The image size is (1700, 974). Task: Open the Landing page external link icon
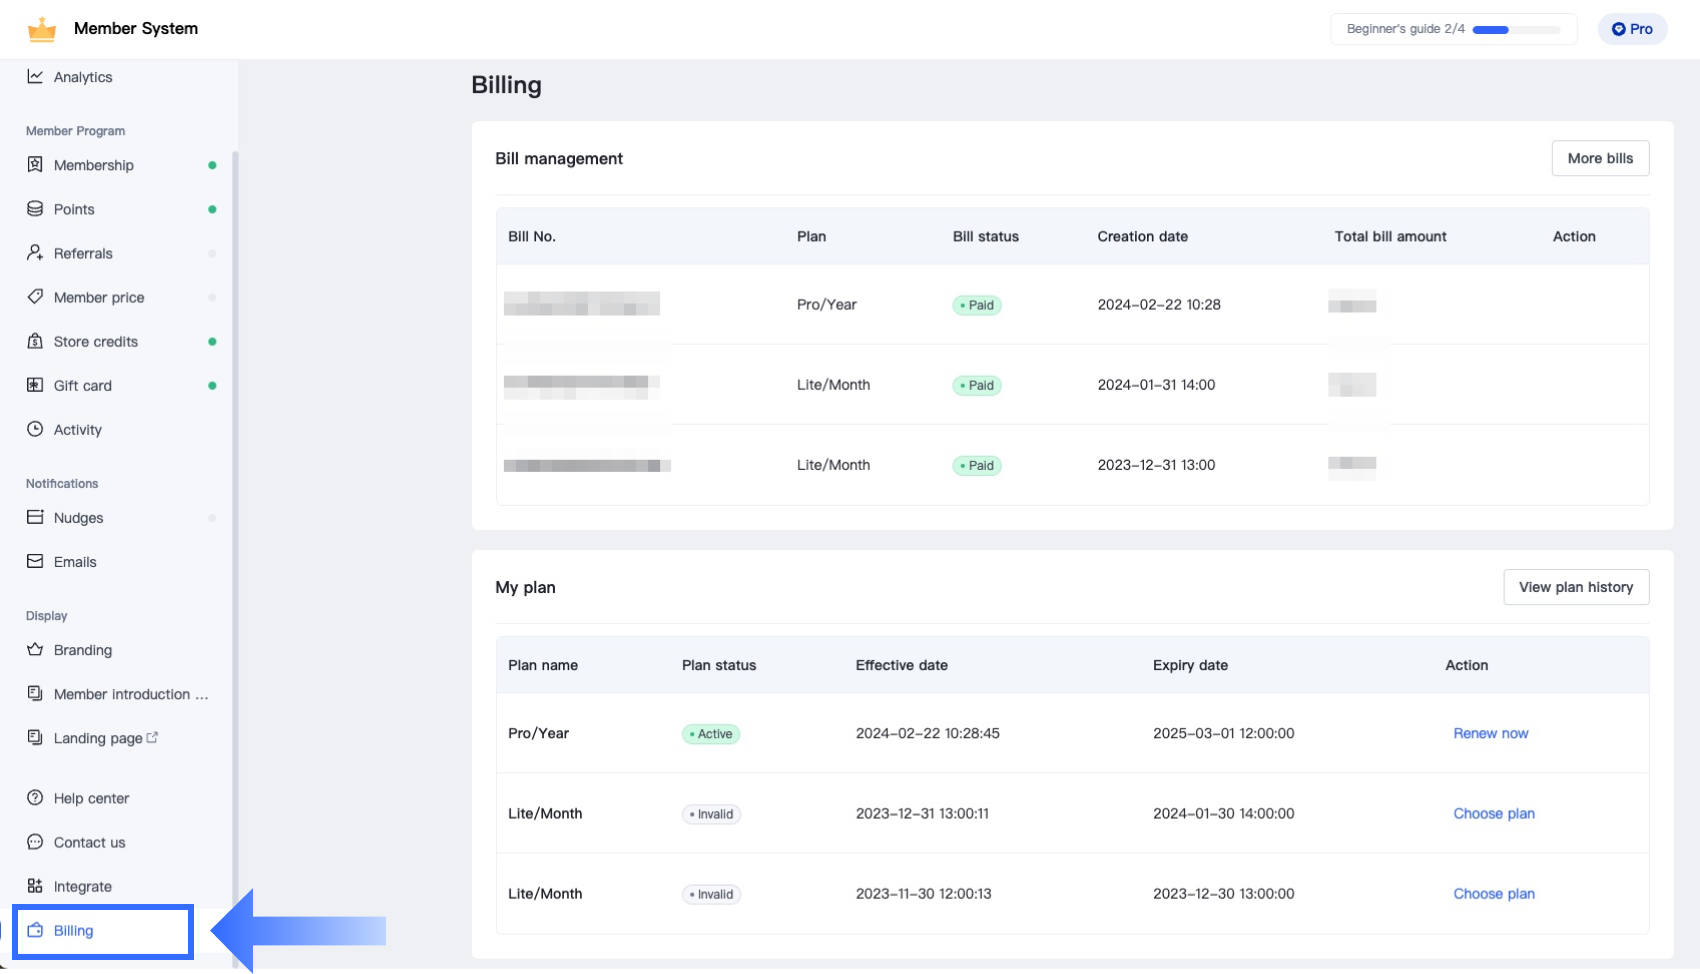coord(152,737)
